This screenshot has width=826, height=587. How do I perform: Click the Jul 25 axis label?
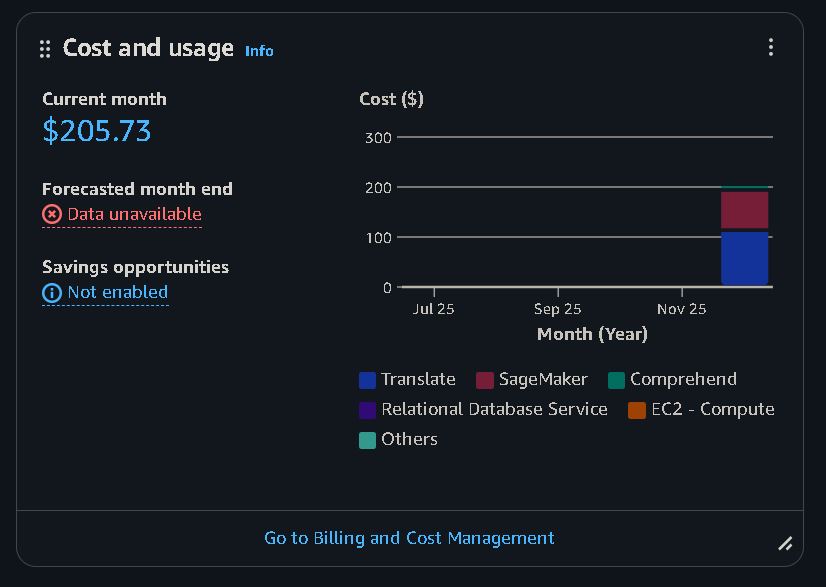[433, 309]
